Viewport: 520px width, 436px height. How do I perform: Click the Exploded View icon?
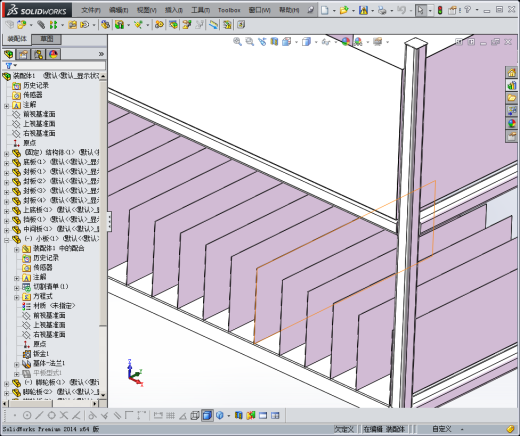tap(187, 25)
